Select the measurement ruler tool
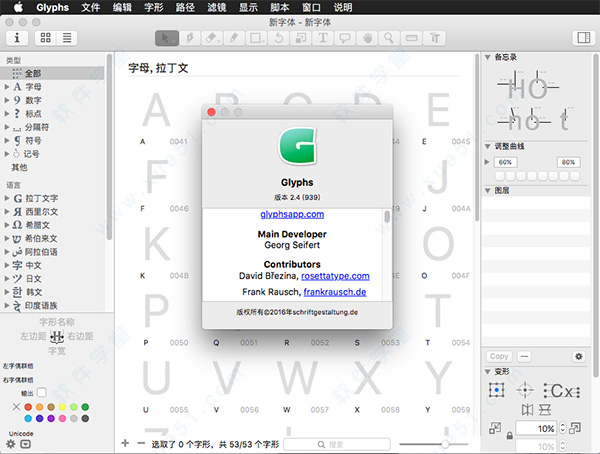Image resolution: width=600 pixels, height=454 pixels. pyautogui.click(x=411, y=38)
